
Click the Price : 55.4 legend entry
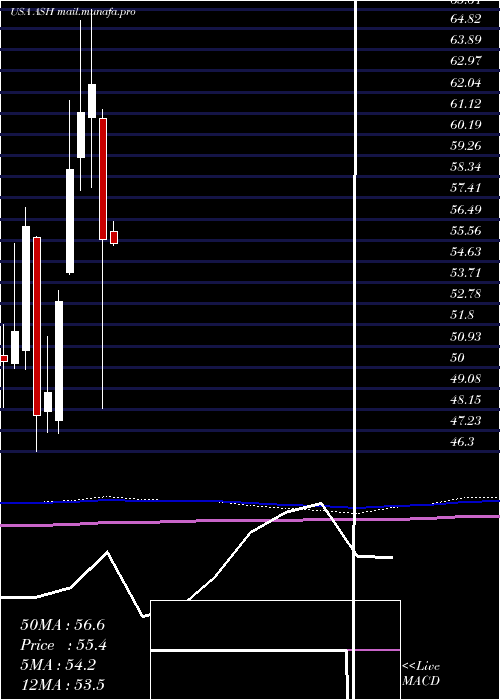coord(63,645)
